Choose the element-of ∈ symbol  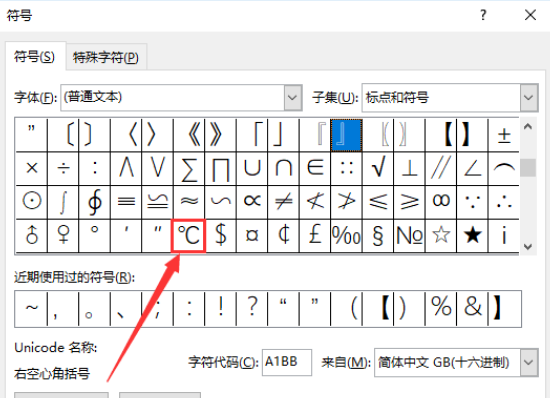(315, 169)
